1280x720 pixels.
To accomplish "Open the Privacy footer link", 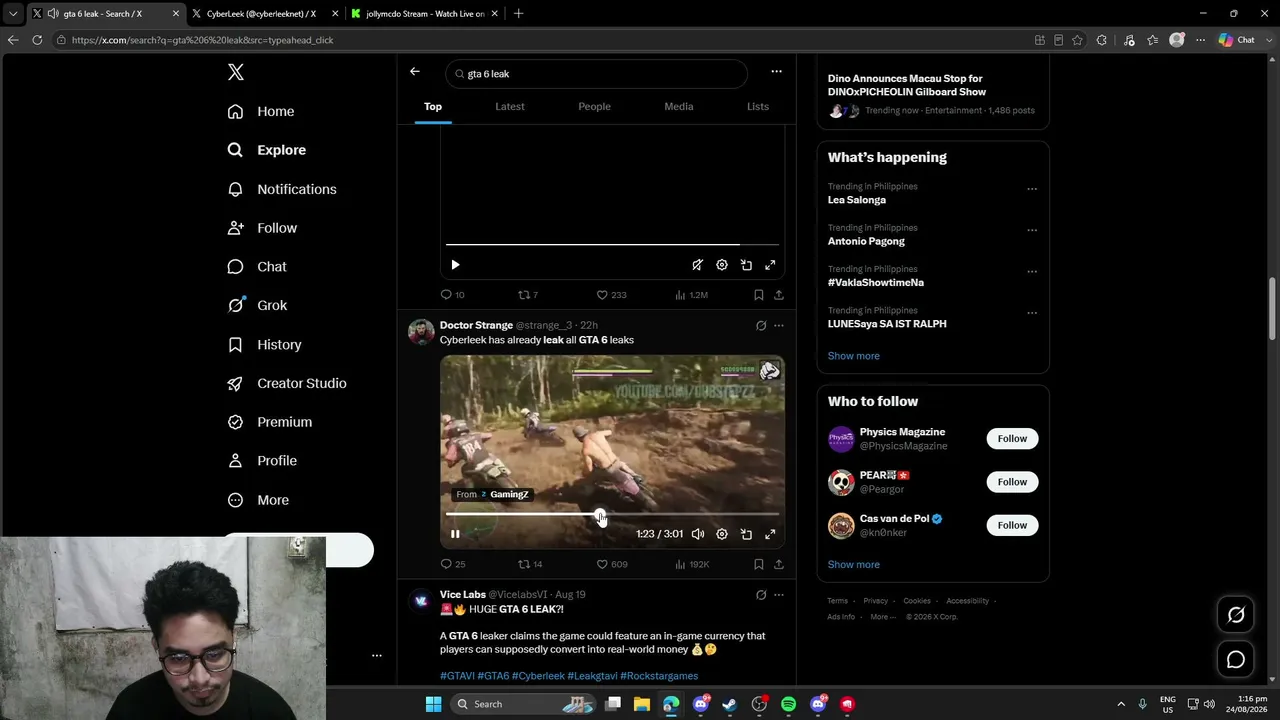I will click(875, 601).
